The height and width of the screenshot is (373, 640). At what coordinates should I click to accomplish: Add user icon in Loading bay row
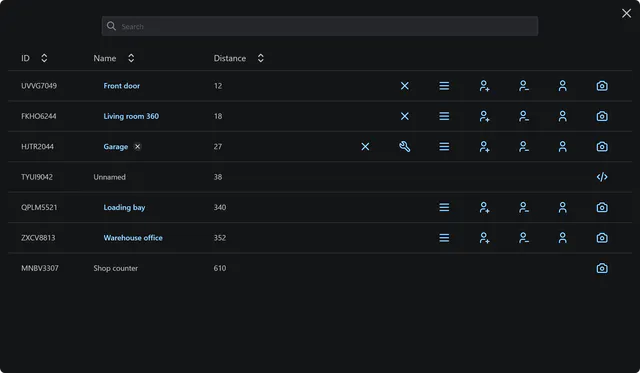484,207
